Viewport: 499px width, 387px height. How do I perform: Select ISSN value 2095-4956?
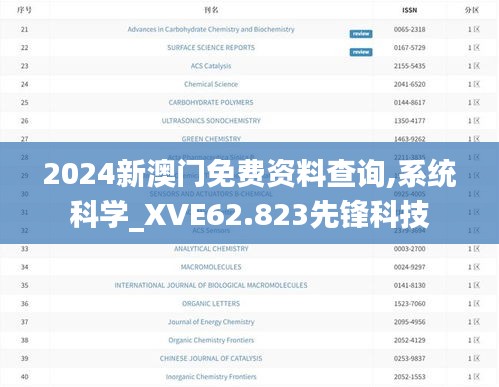[x=409, y=322]
